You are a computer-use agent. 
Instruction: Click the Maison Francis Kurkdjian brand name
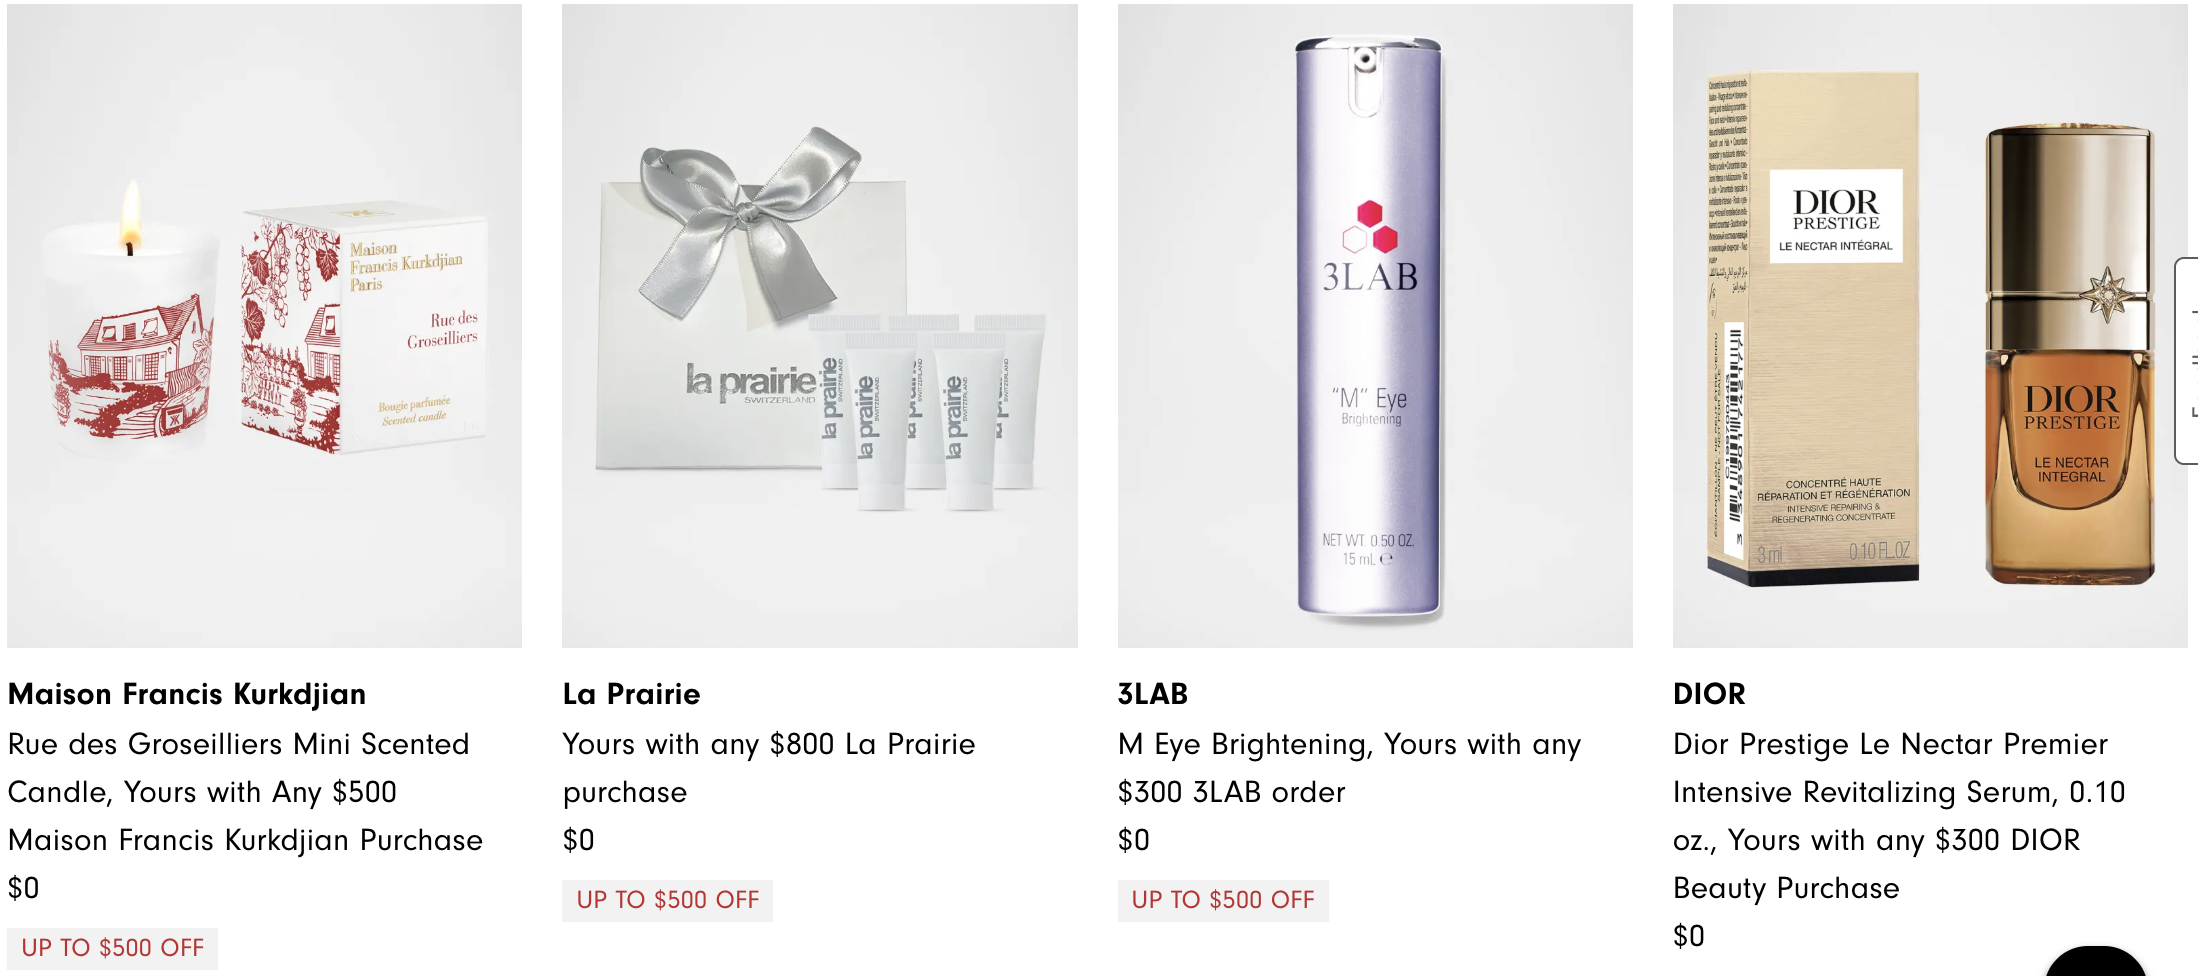tap(187, 694)
